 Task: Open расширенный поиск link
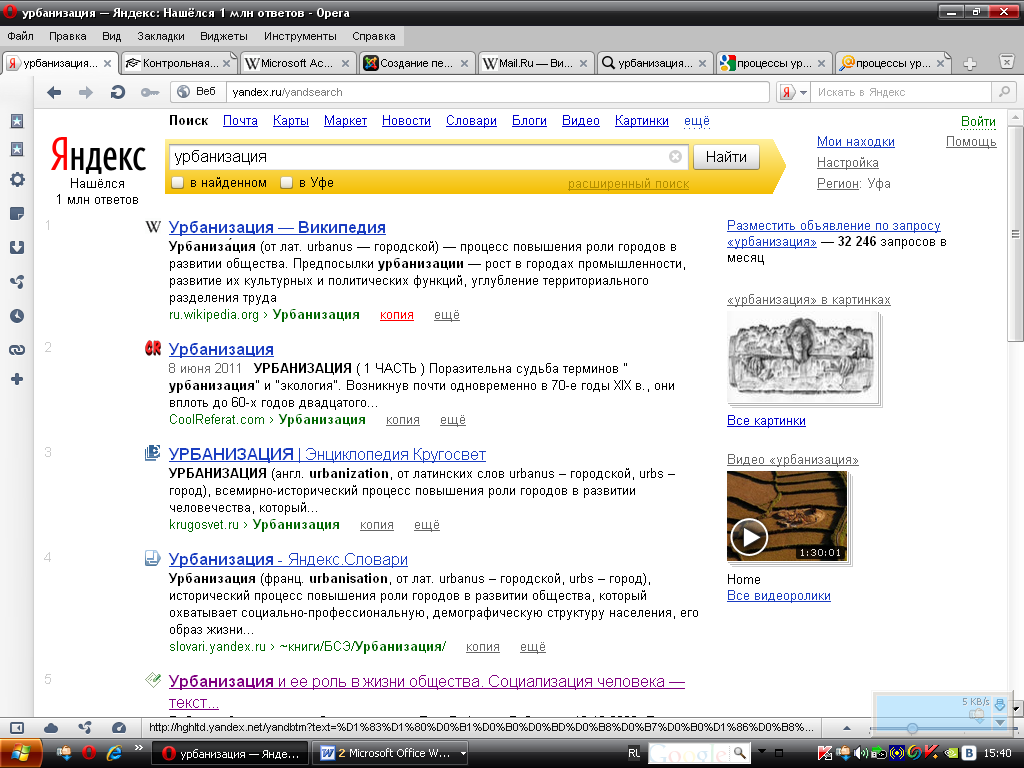628,184
